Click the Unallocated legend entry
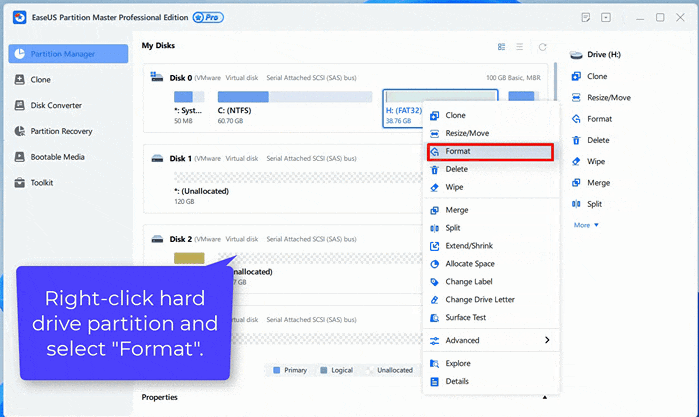The image size is (699, 417). click(389, 370)
